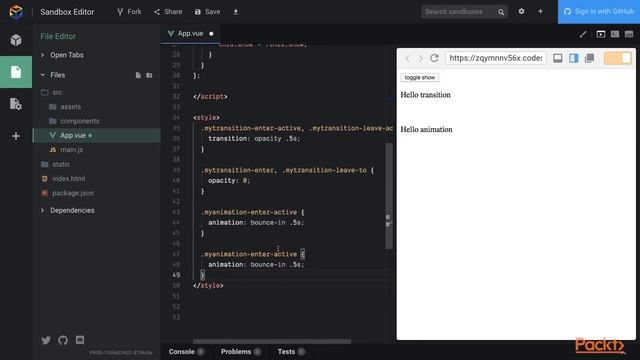Click the File Editor heading
640x360 pixels.
coord(58,36)
